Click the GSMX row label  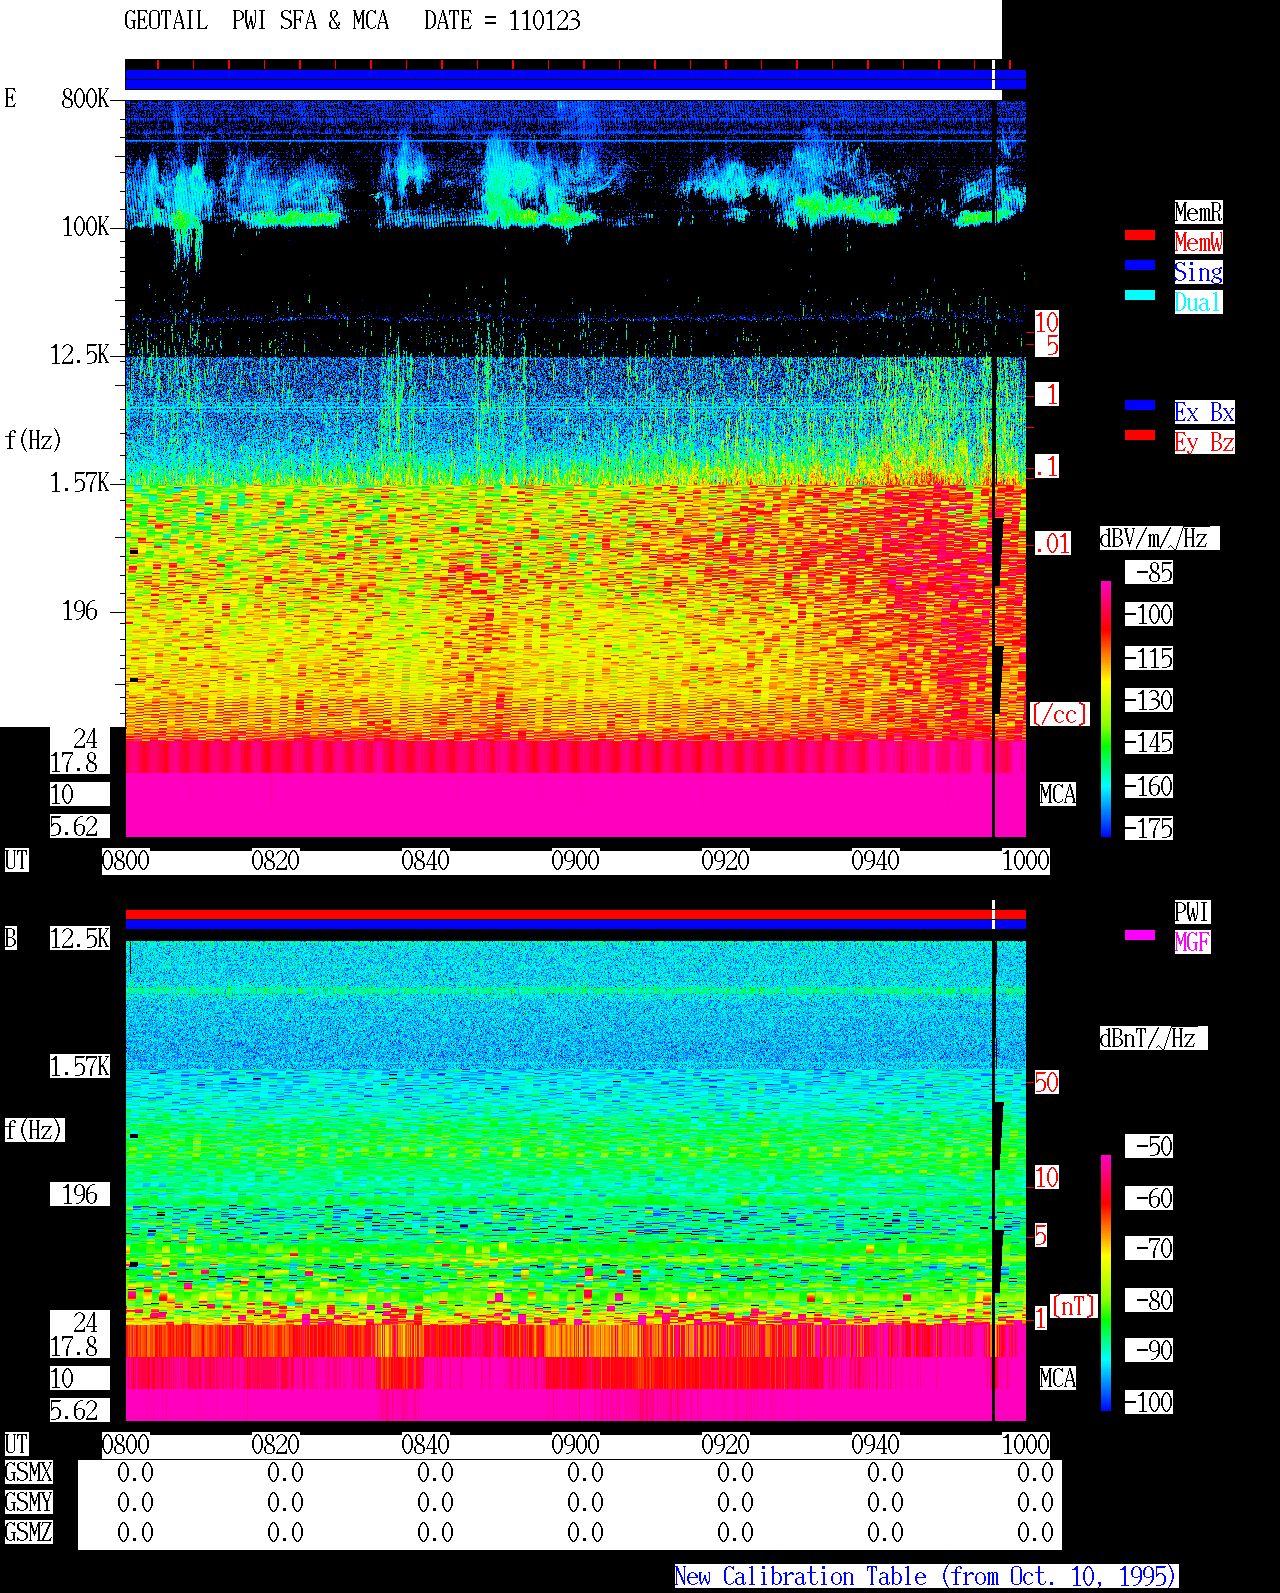click(x=28, y=1472)
